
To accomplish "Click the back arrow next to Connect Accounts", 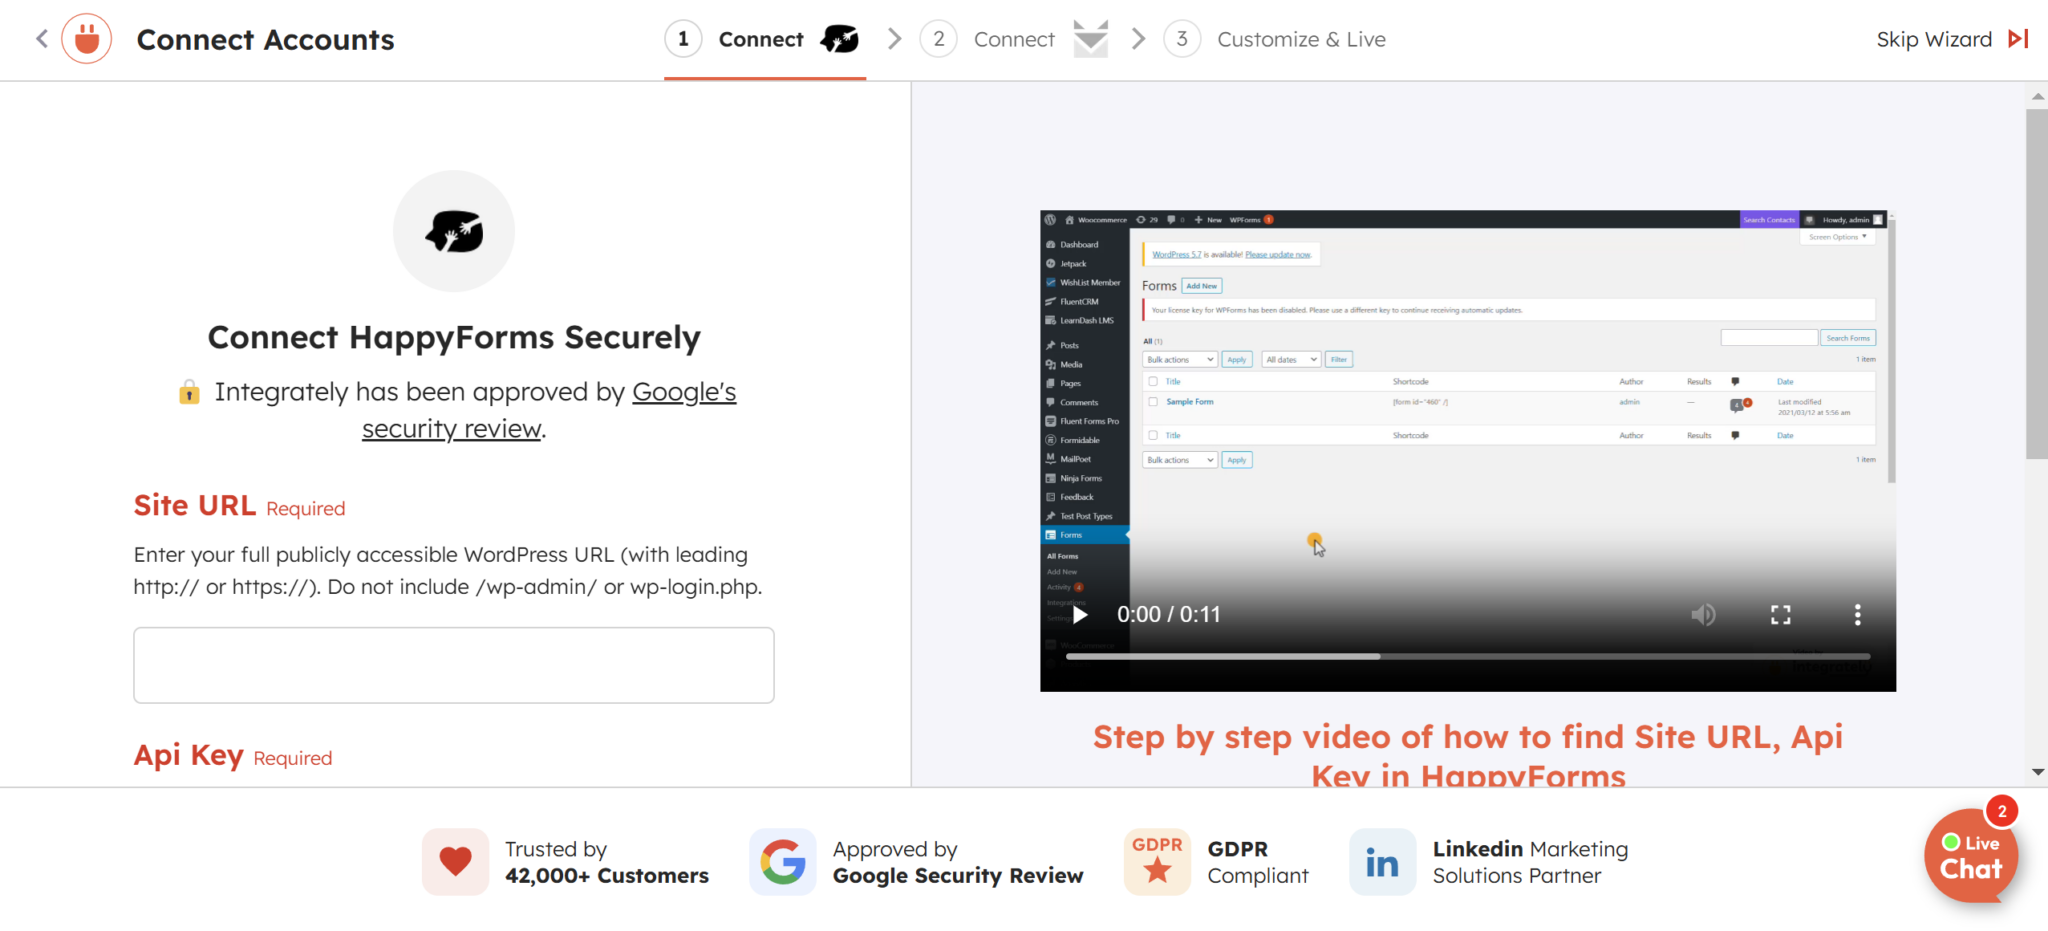I will [41, 38].
